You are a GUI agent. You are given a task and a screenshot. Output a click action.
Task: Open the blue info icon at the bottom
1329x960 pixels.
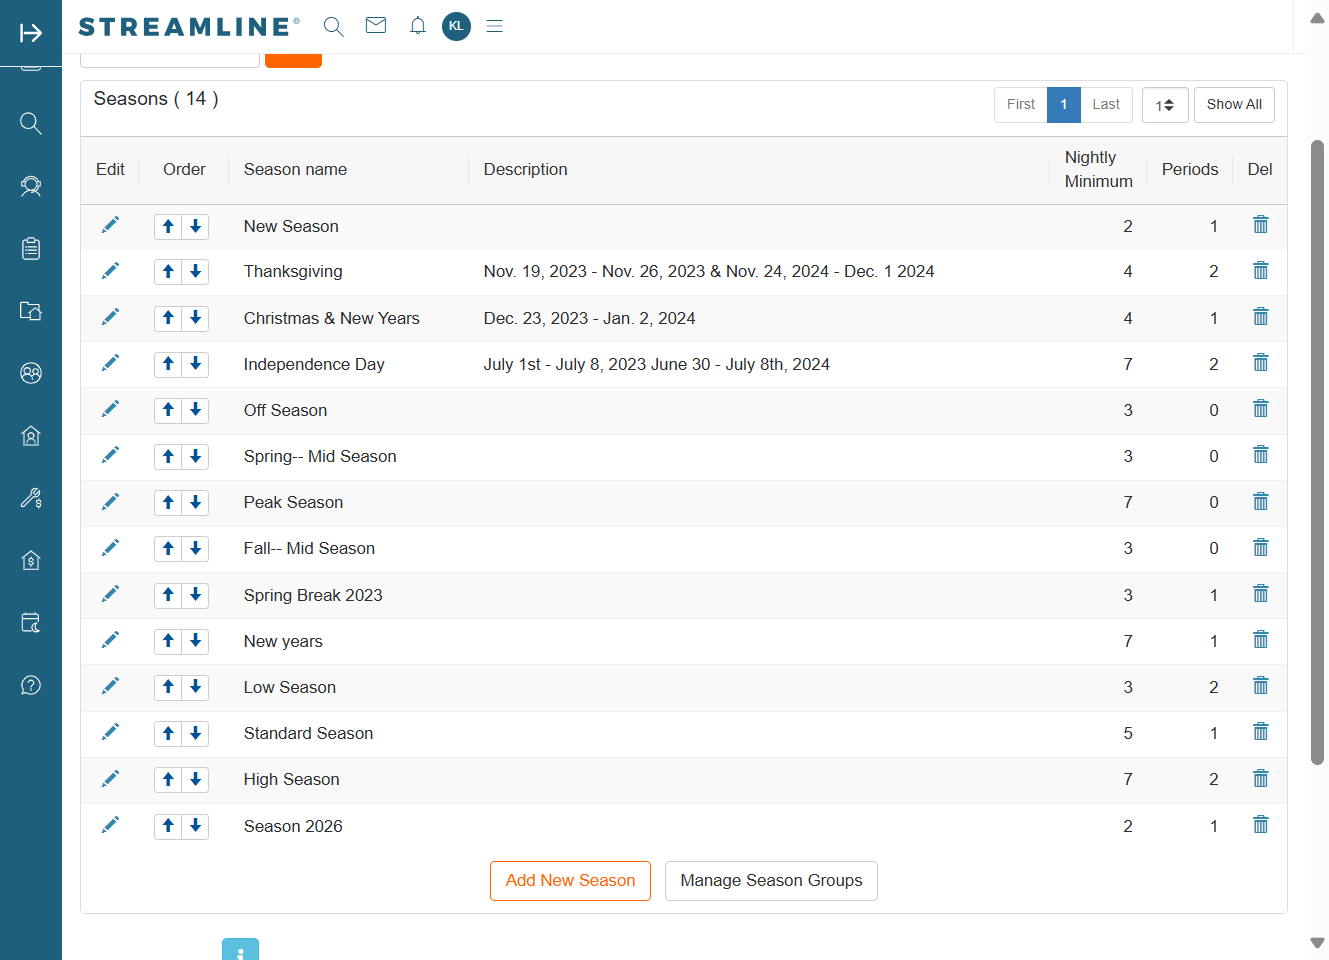point(240,949)
